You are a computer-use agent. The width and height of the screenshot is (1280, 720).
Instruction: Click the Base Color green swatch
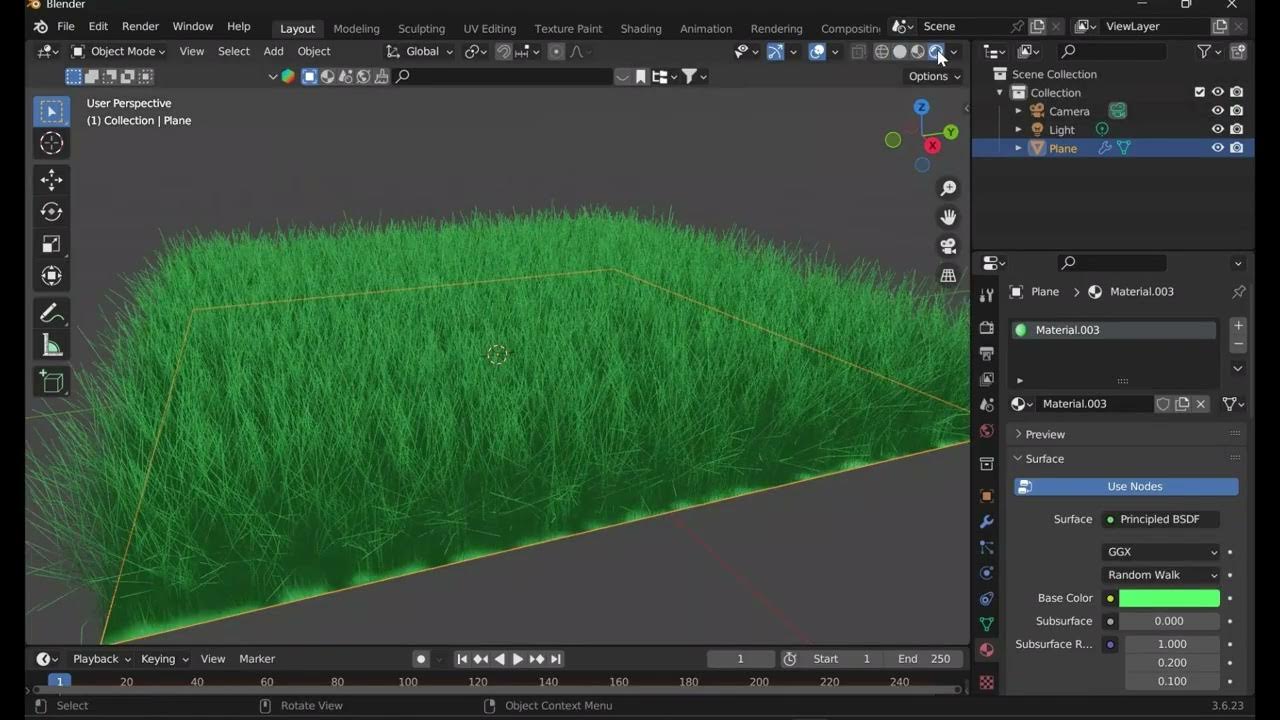1169,598
